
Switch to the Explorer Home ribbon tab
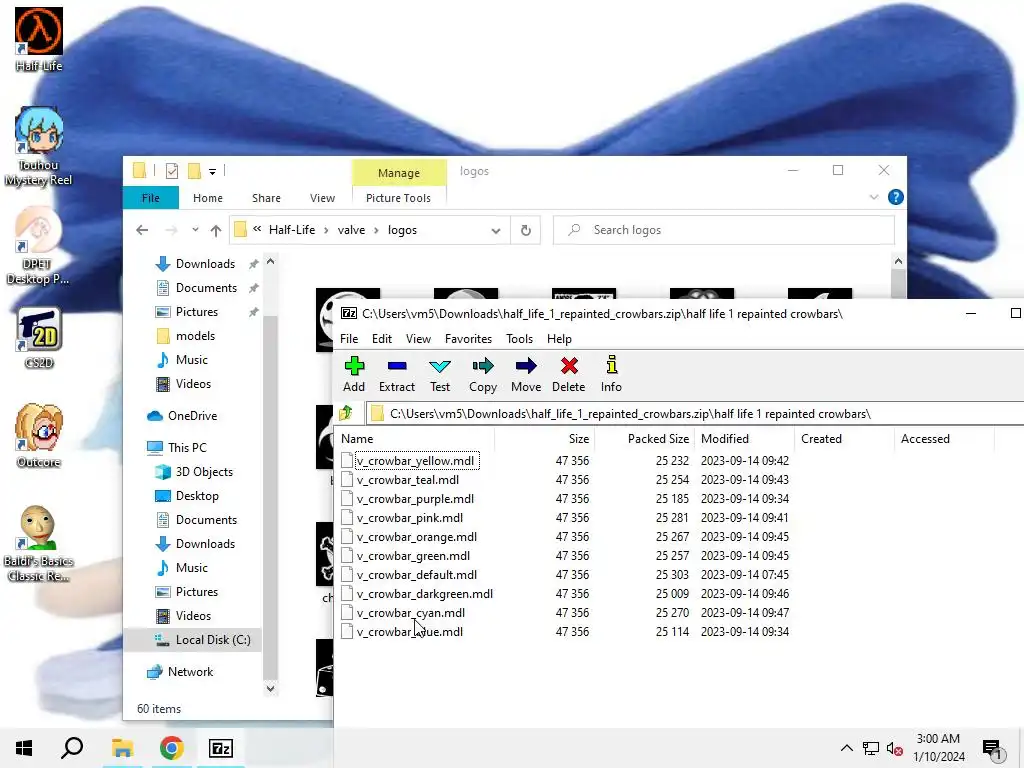pyautogui.click(x=208, y=198)
